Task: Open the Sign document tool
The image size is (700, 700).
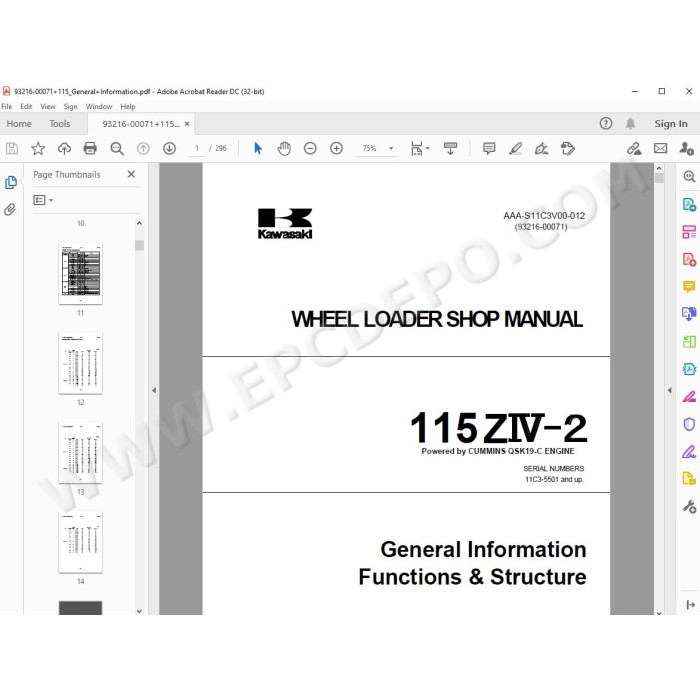Action: pos(542,148)
